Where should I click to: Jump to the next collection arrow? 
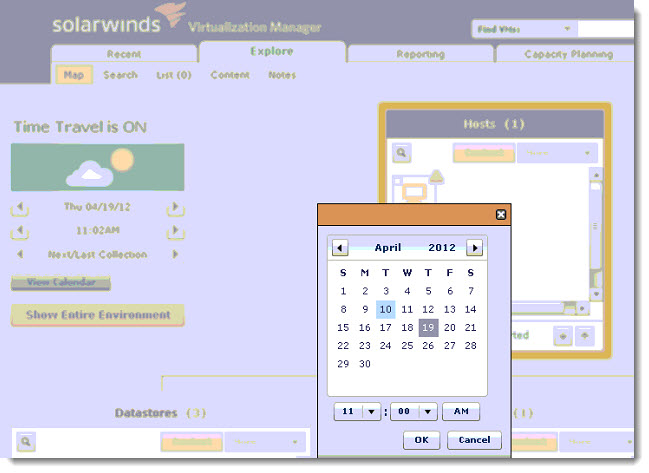click(175, 254)
